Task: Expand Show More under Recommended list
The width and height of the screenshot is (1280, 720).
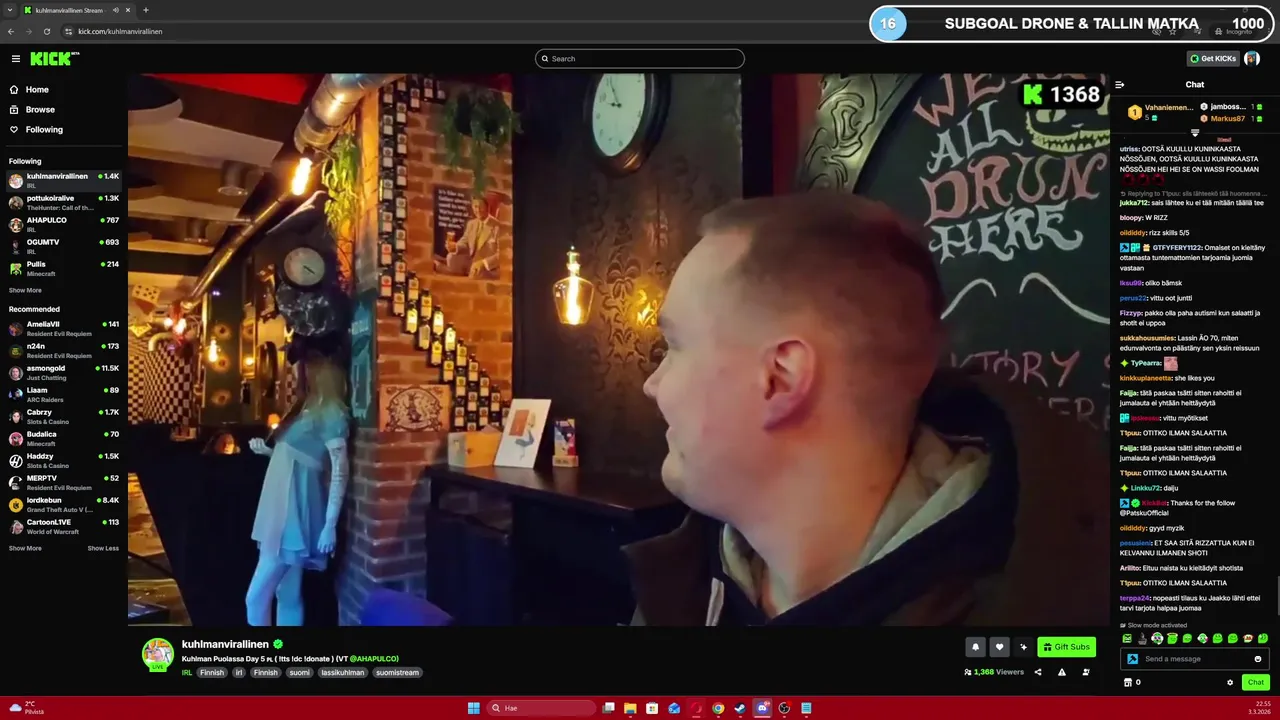Action: pos(25,548)
